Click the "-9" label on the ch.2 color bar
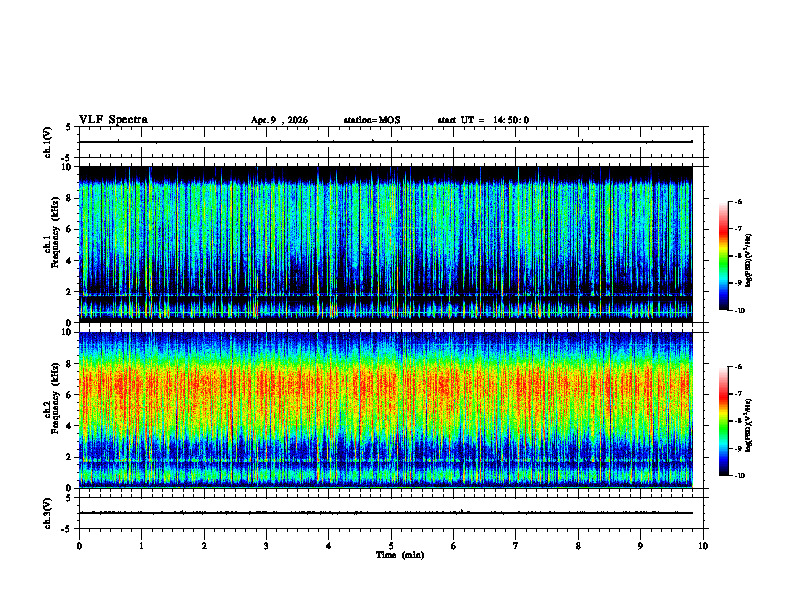 (738, 448)
